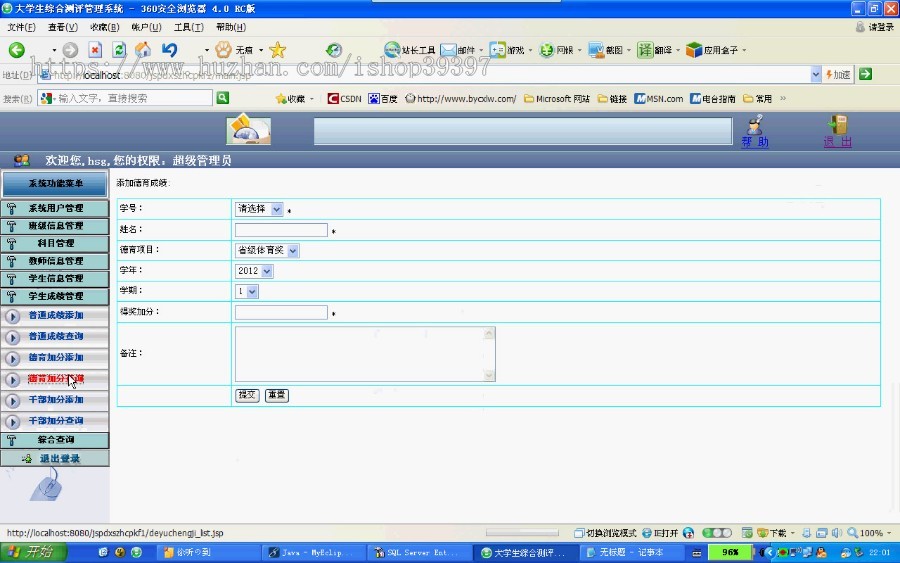Open the 下载 download manager in status bar
900x563 pixels.
[x=772, y=533]
